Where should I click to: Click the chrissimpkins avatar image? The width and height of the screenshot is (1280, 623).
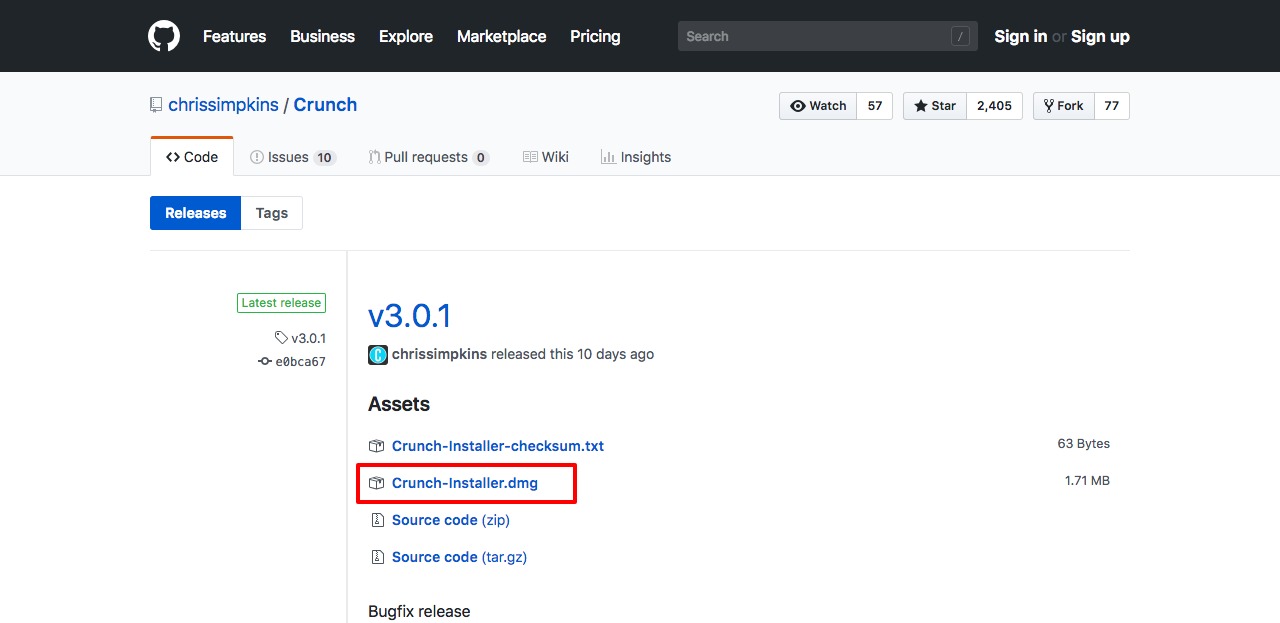point(378,354)
